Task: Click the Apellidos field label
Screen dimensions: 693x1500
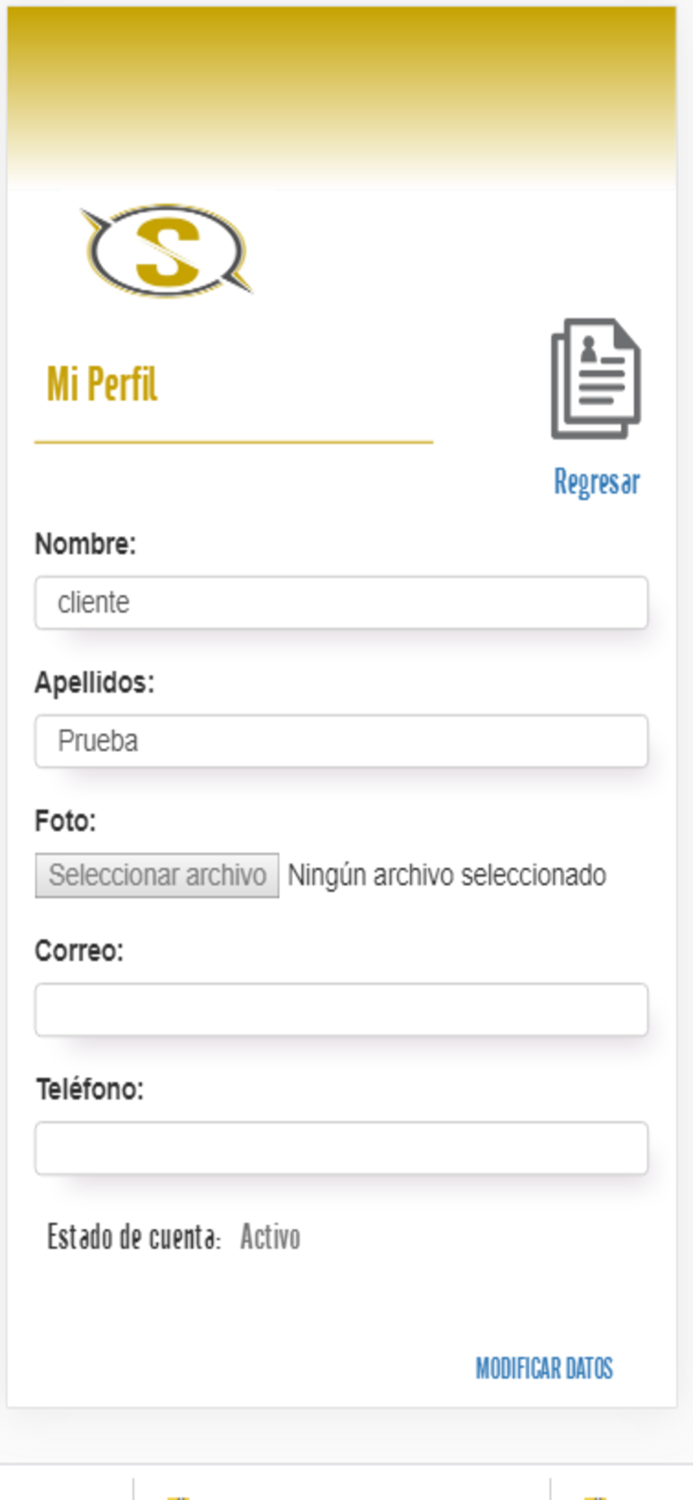Action: 95,683
